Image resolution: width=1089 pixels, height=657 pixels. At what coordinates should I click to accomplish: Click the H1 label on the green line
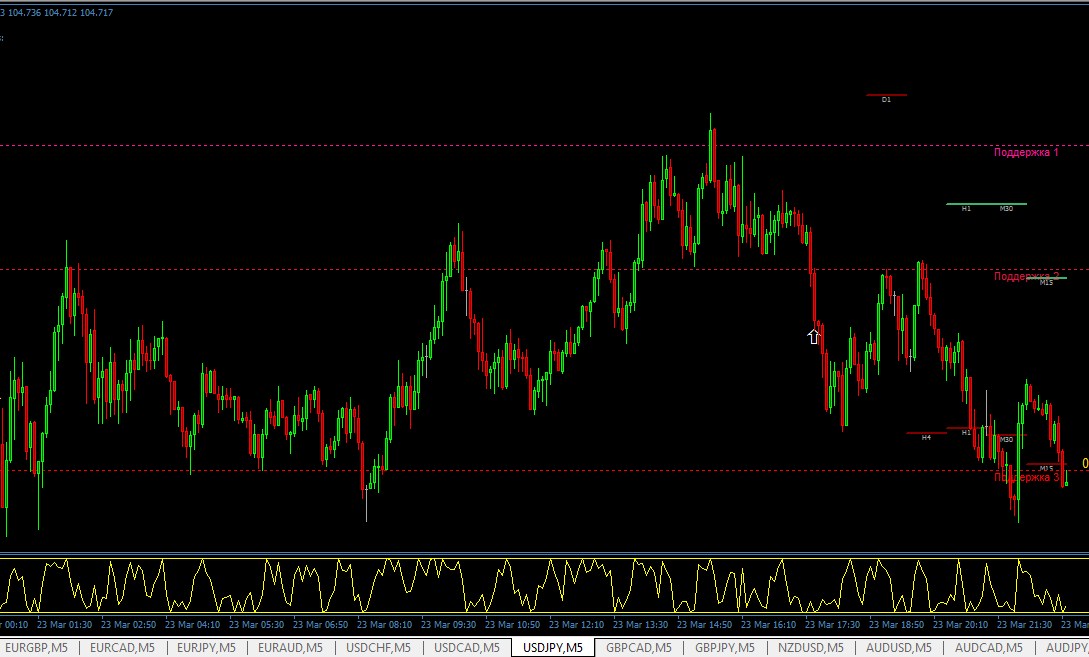coord(966,208)
